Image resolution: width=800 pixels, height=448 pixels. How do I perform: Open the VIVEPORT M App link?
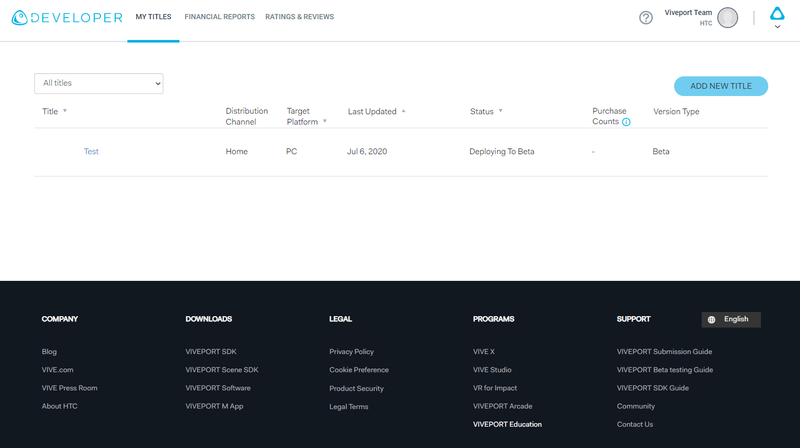tap(214, 407)
